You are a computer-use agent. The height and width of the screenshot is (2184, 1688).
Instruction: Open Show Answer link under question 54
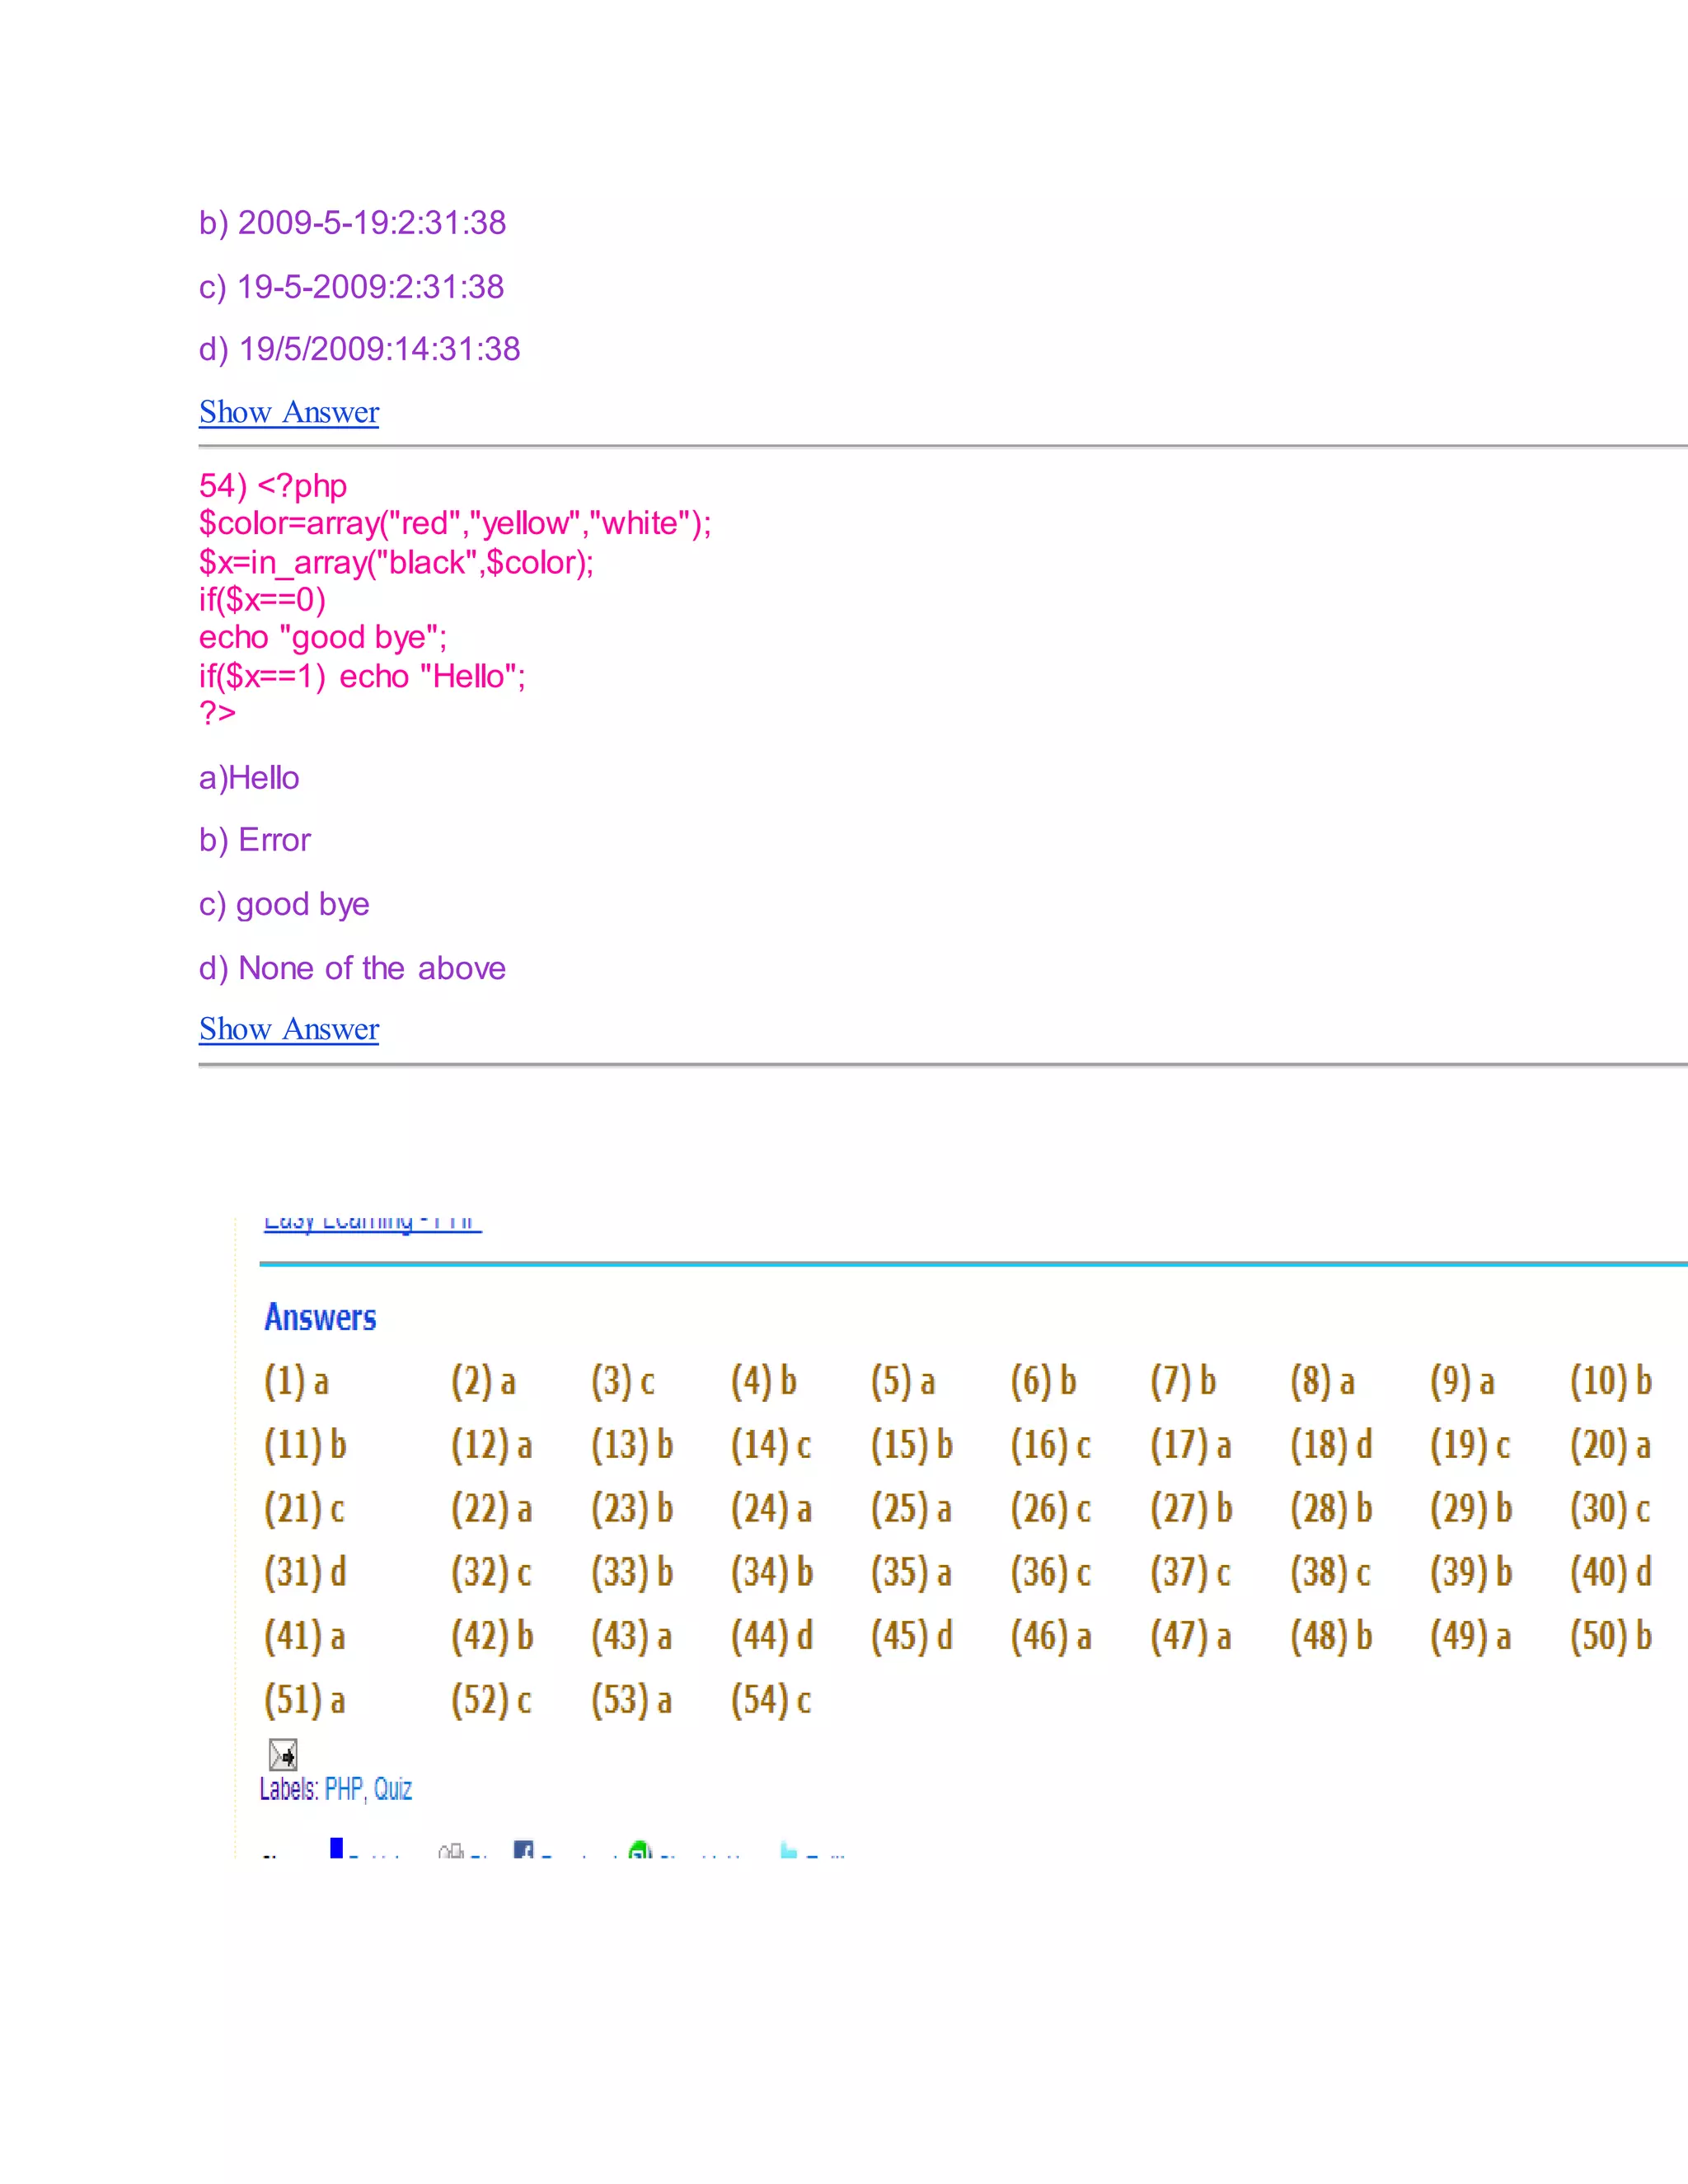pyautogui.click(x=289, y=1029)
